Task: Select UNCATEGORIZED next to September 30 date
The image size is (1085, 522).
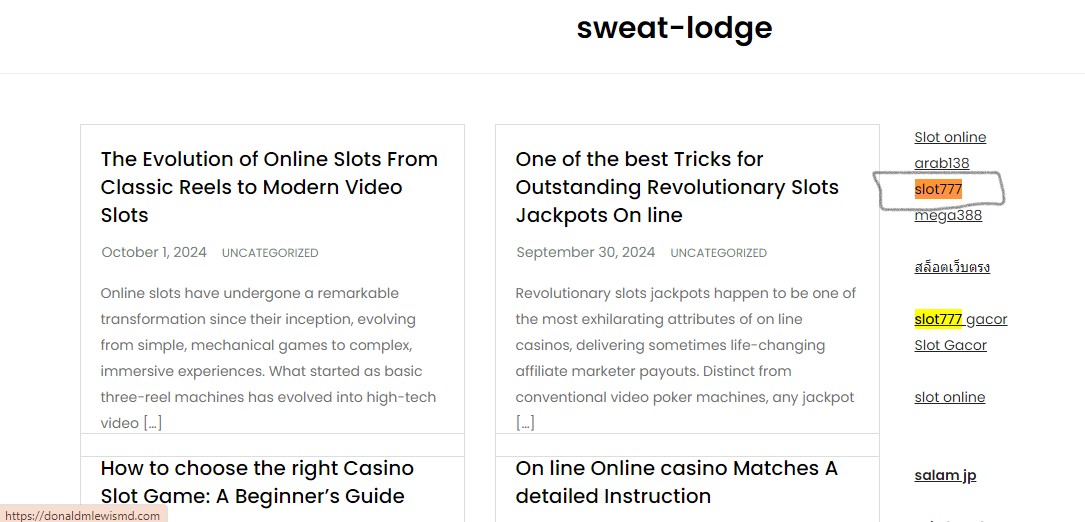Action: tap(718, 254)
